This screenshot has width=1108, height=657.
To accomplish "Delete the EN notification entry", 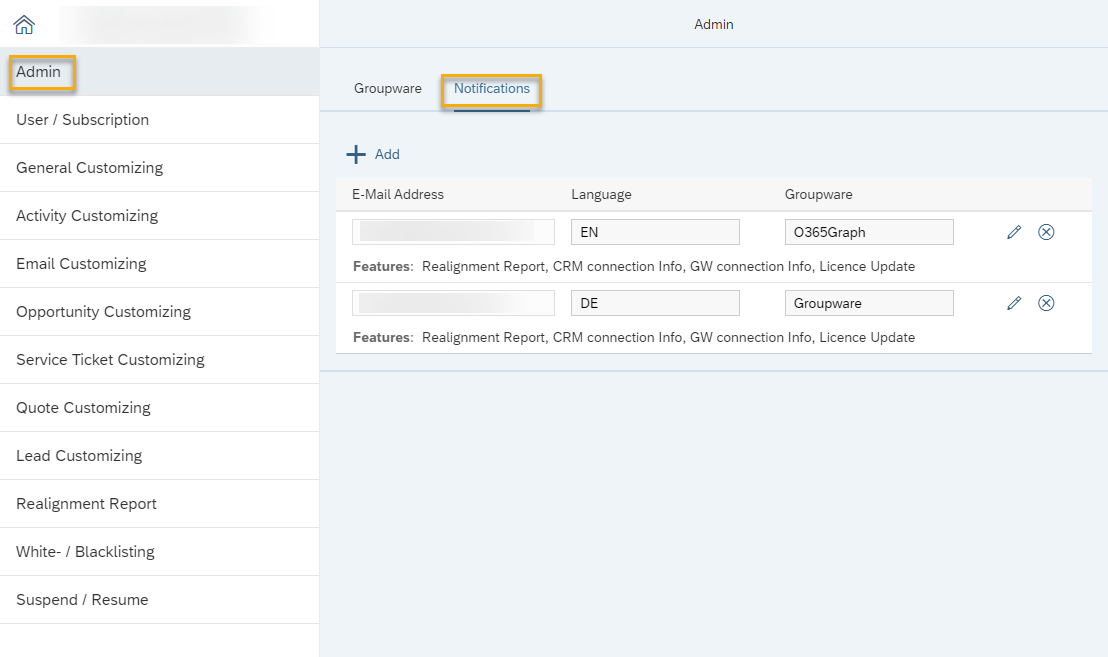I will [x=1046, y=232].
